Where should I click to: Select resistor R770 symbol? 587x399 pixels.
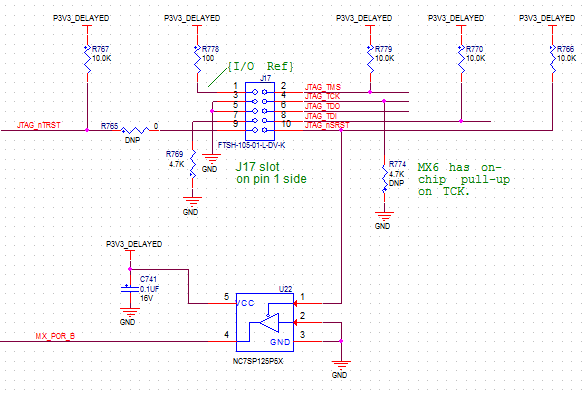(461, 59)
